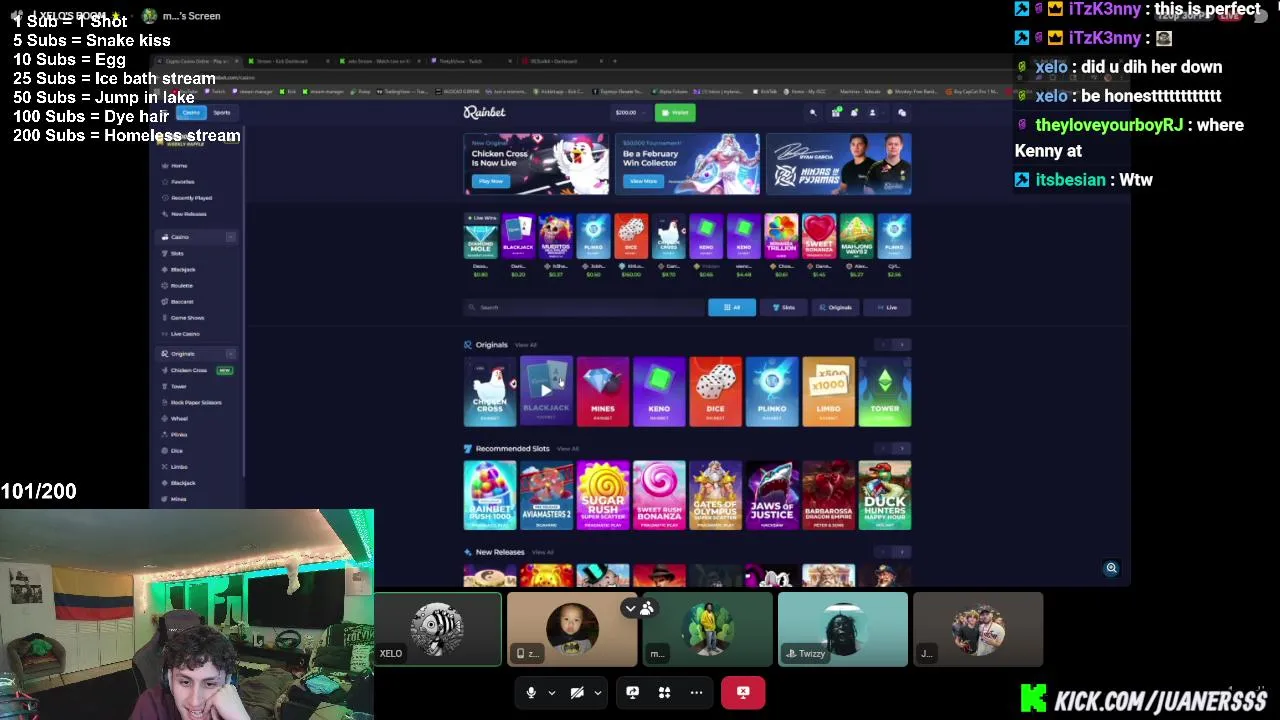This screenshot has width=1280, height=720.
Task: Open Home in the sidebar
Action: tap(179, 166)
